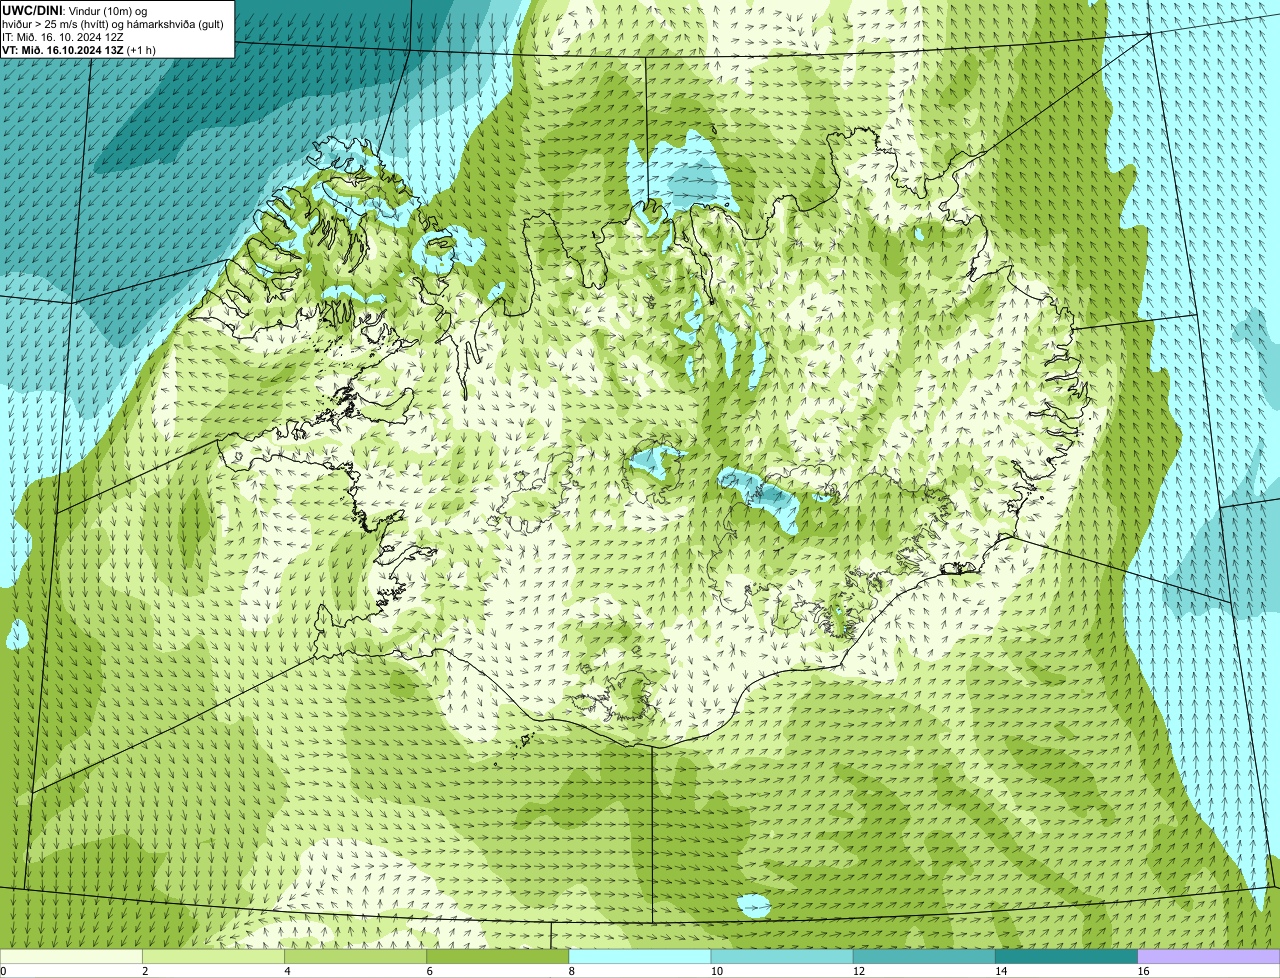Select the "IT: Mið. 16. 10. 2024 12Z" line

click(63, 37)
